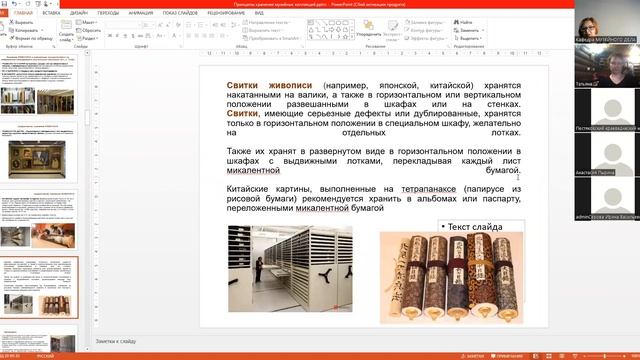This screenshot has width=640, height=360.
Task: Click the Упорядочить arrange icon
Action: [x=369, y=25]
